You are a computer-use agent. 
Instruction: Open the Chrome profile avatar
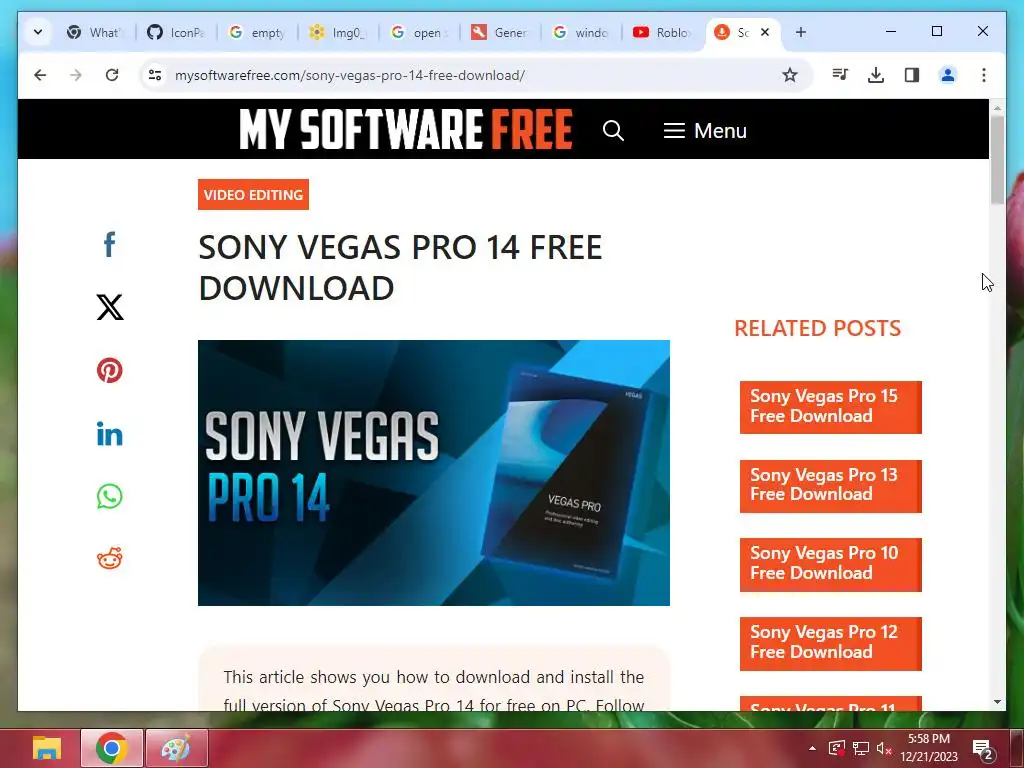click(948, 75)
